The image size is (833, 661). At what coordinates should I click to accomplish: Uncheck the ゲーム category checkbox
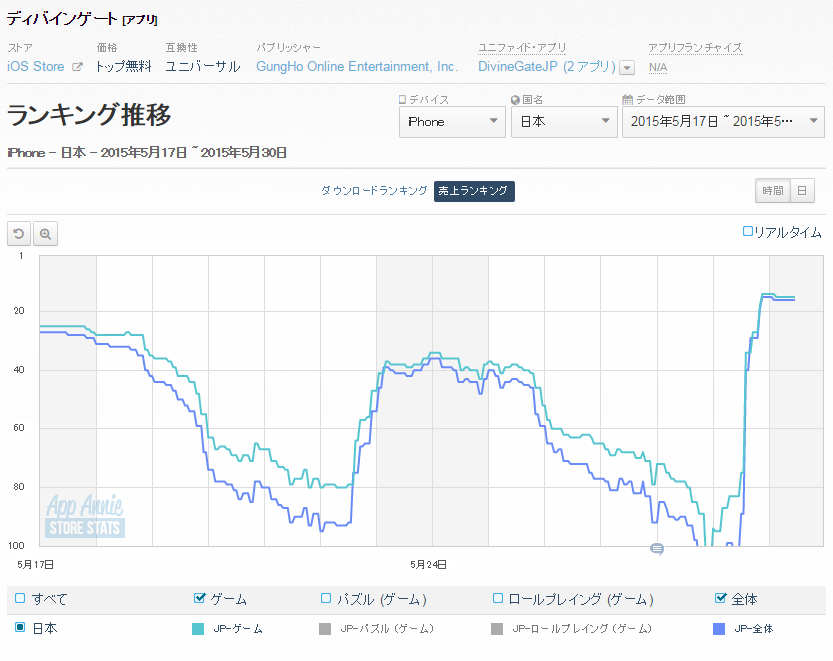[x=199, y=598]
